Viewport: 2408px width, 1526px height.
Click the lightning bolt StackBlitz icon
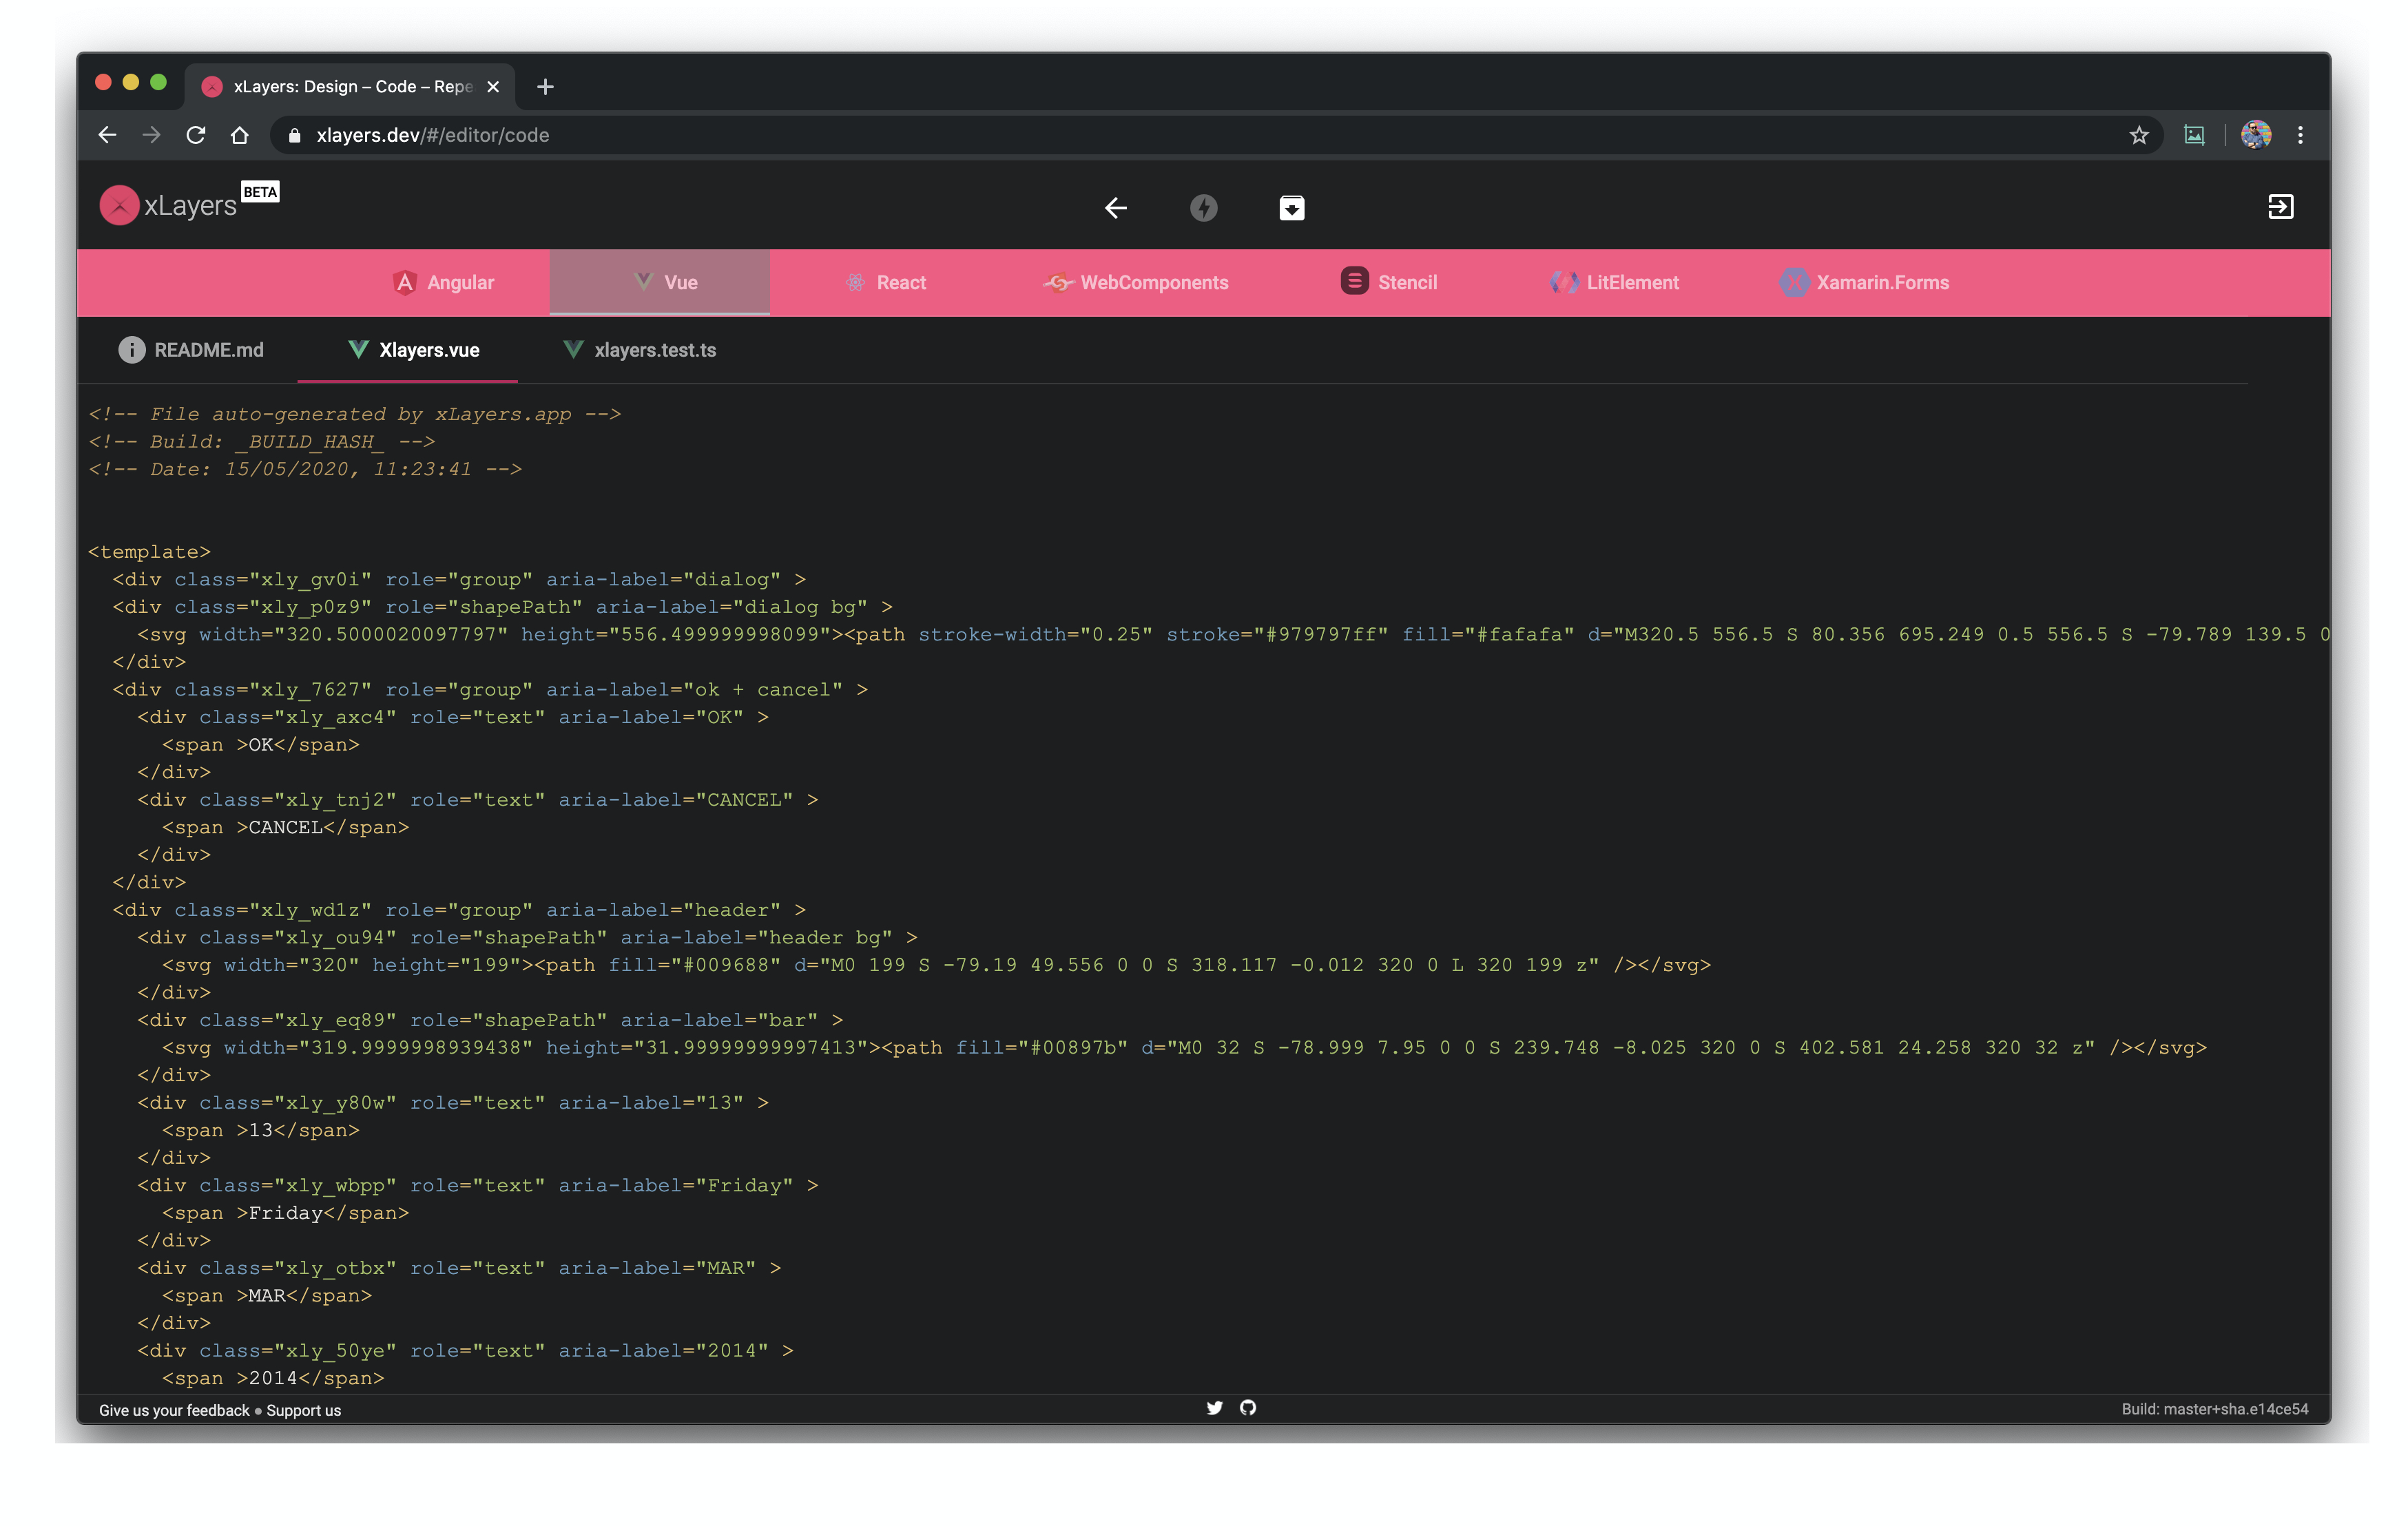click(1203, 208)
